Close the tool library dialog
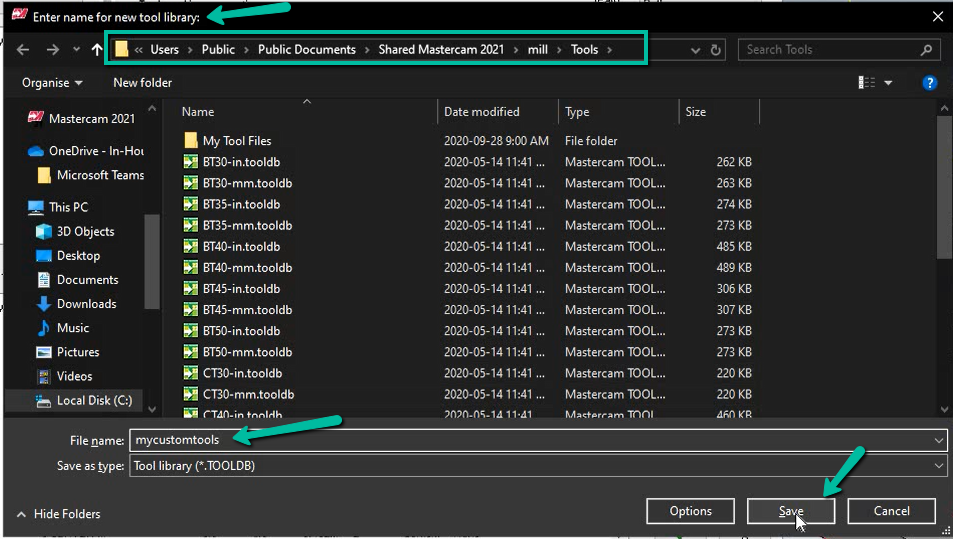This screenshot has height=539, width=953. tap(938, 17)
